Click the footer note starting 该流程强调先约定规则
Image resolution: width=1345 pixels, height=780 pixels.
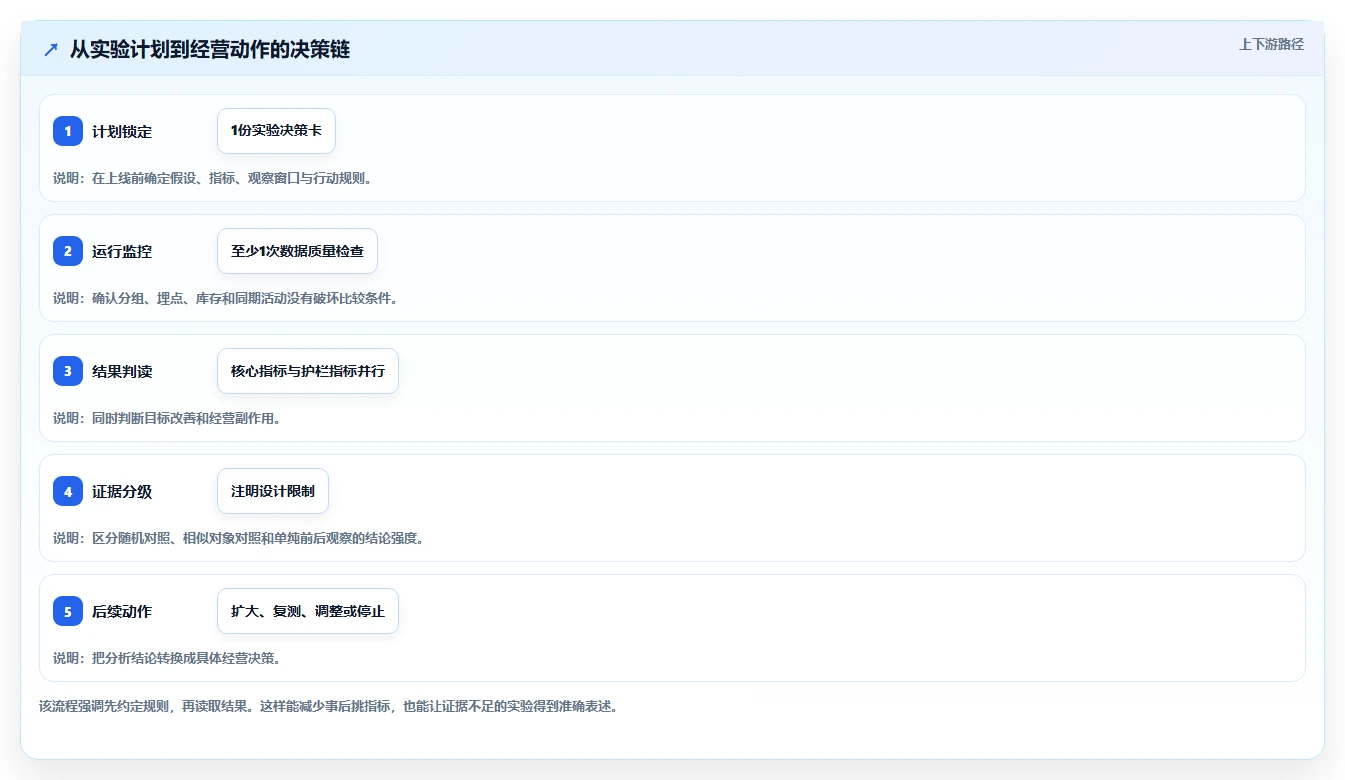[x=329, y=706]
